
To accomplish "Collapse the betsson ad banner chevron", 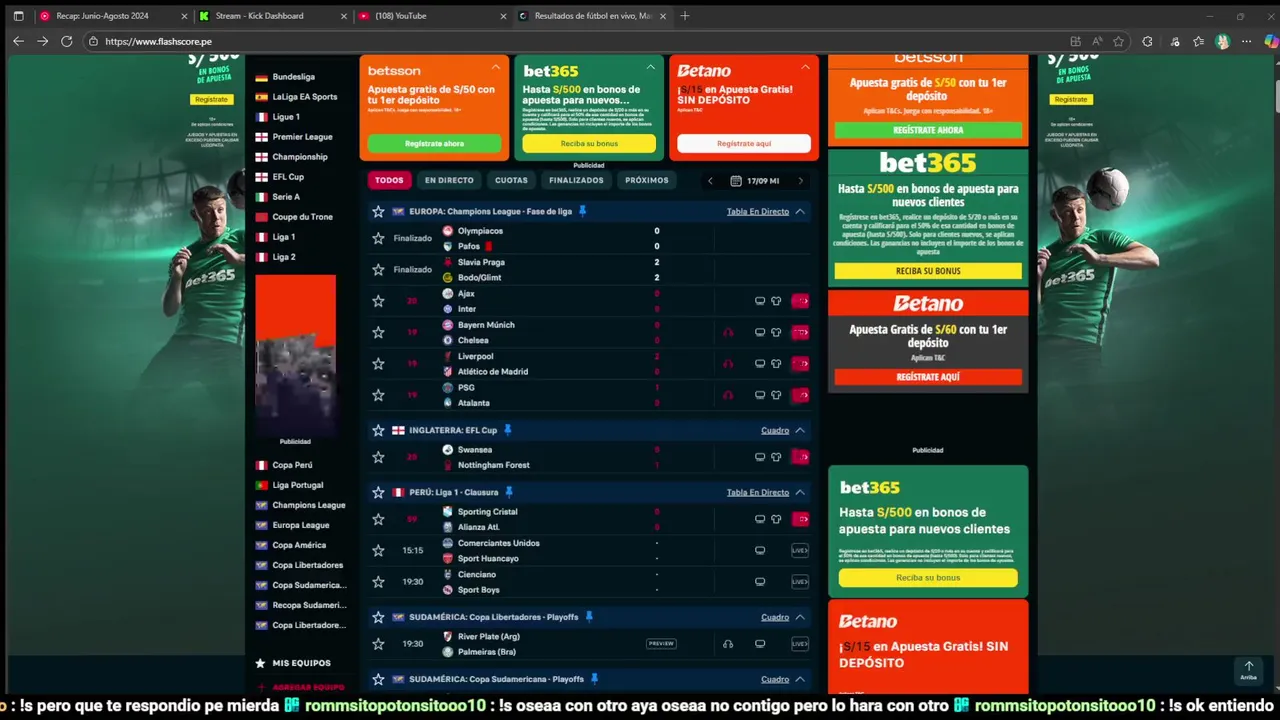I will click(x=495, y=67).
